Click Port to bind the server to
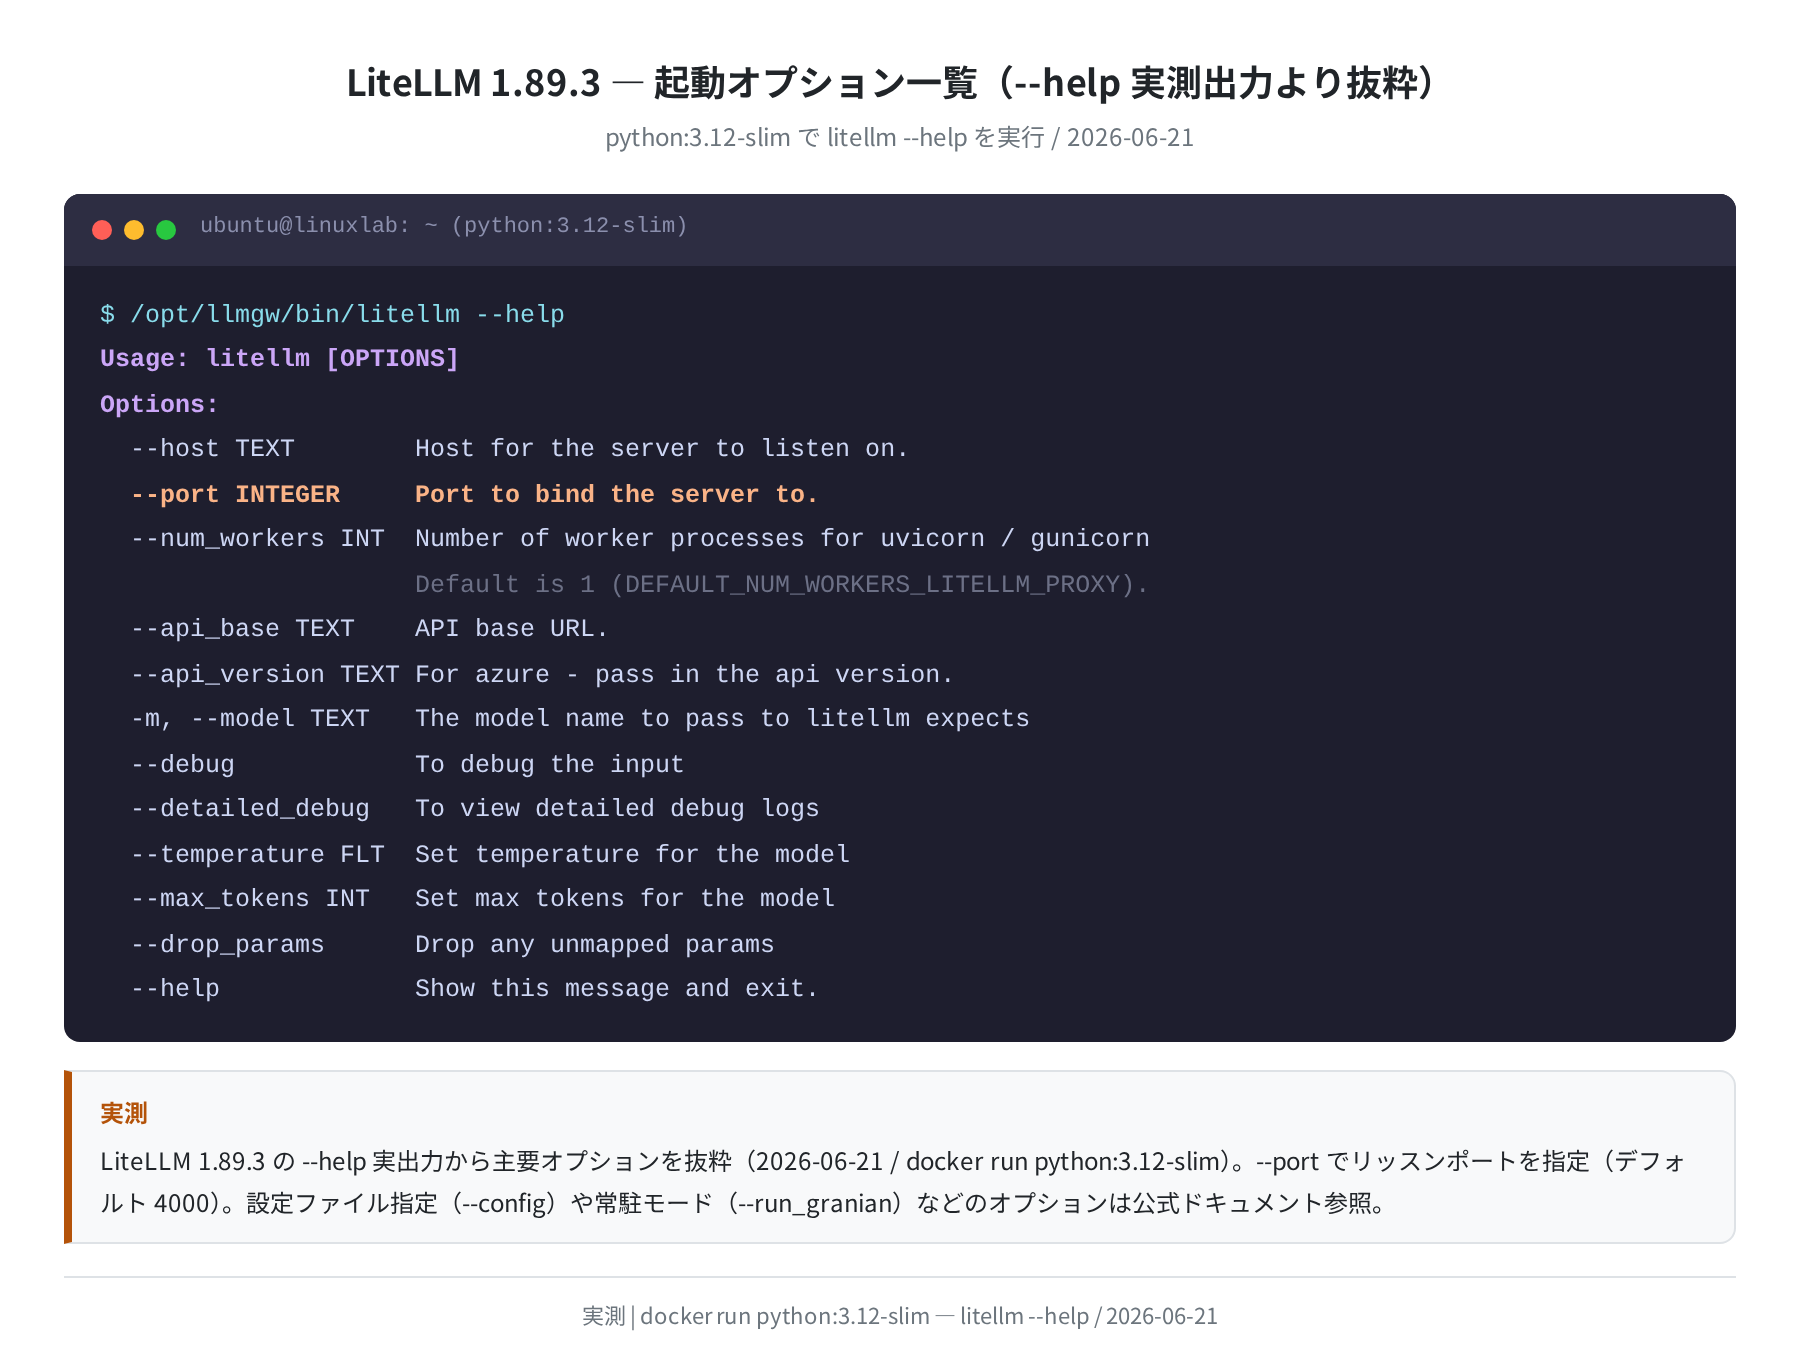This screenshot has height=1372, width=1800. point(617,495)
